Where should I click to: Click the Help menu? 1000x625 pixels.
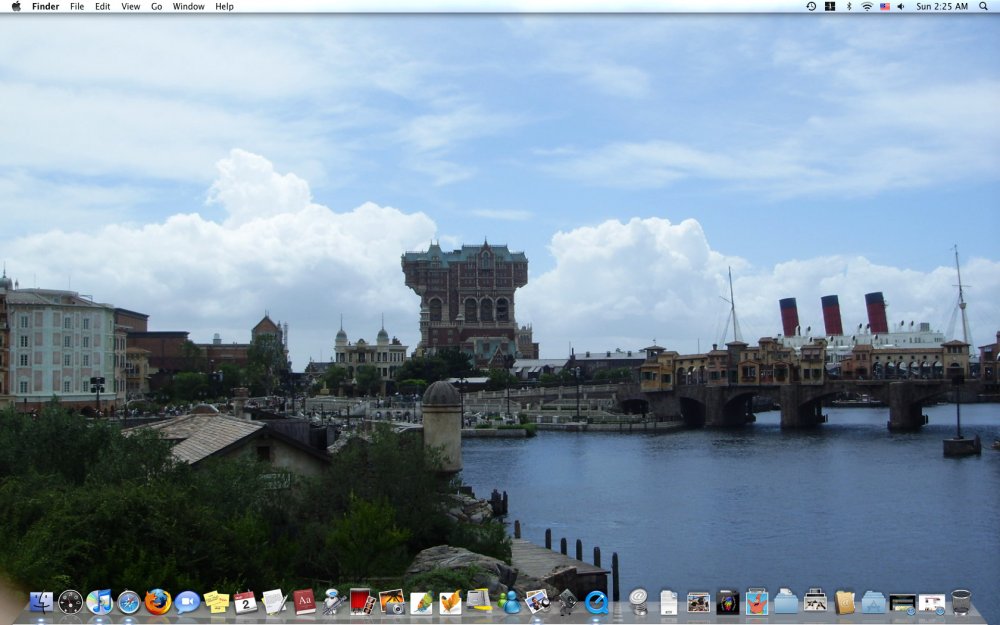(224, 6)
